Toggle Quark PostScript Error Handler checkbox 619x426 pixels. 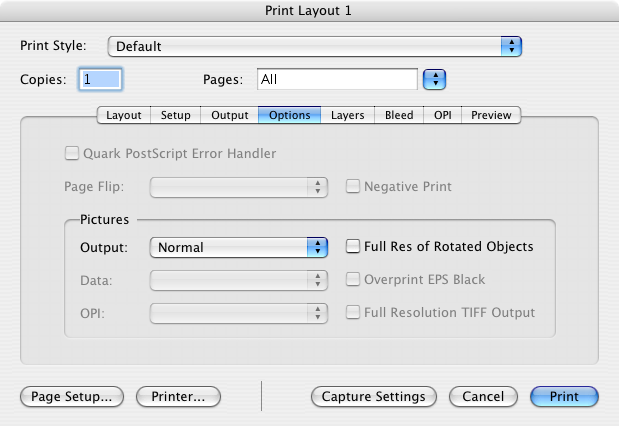72,154
